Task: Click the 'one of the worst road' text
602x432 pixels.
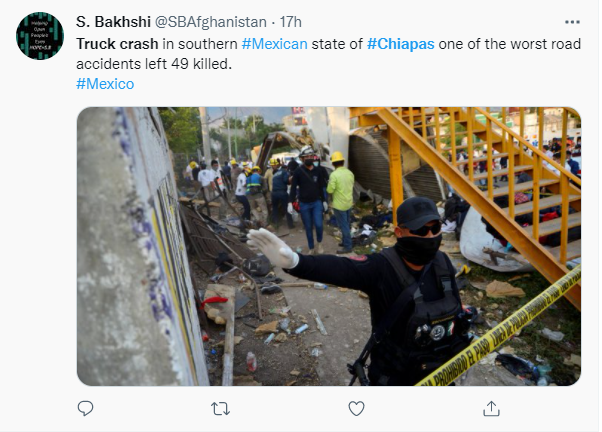Action: coord(509,44)
